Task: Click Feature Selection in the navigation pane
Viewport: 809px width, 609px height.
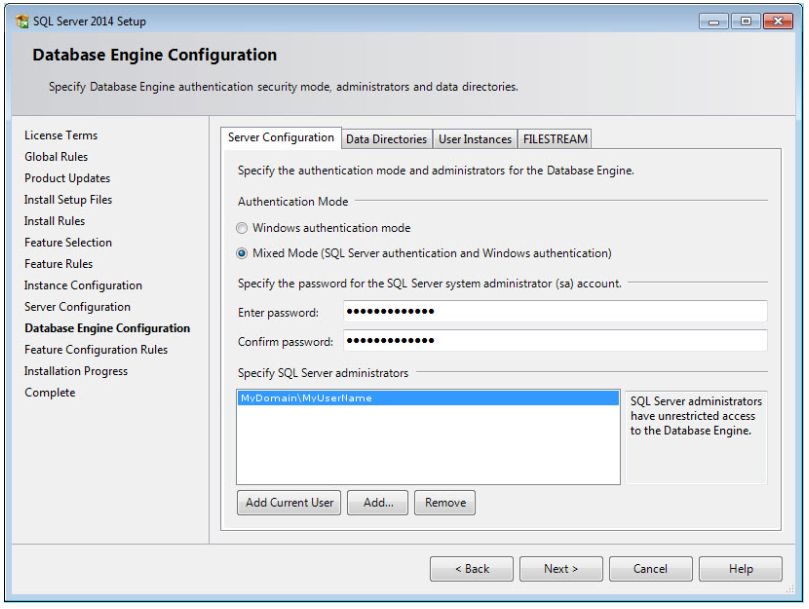Action: point(67,242)
